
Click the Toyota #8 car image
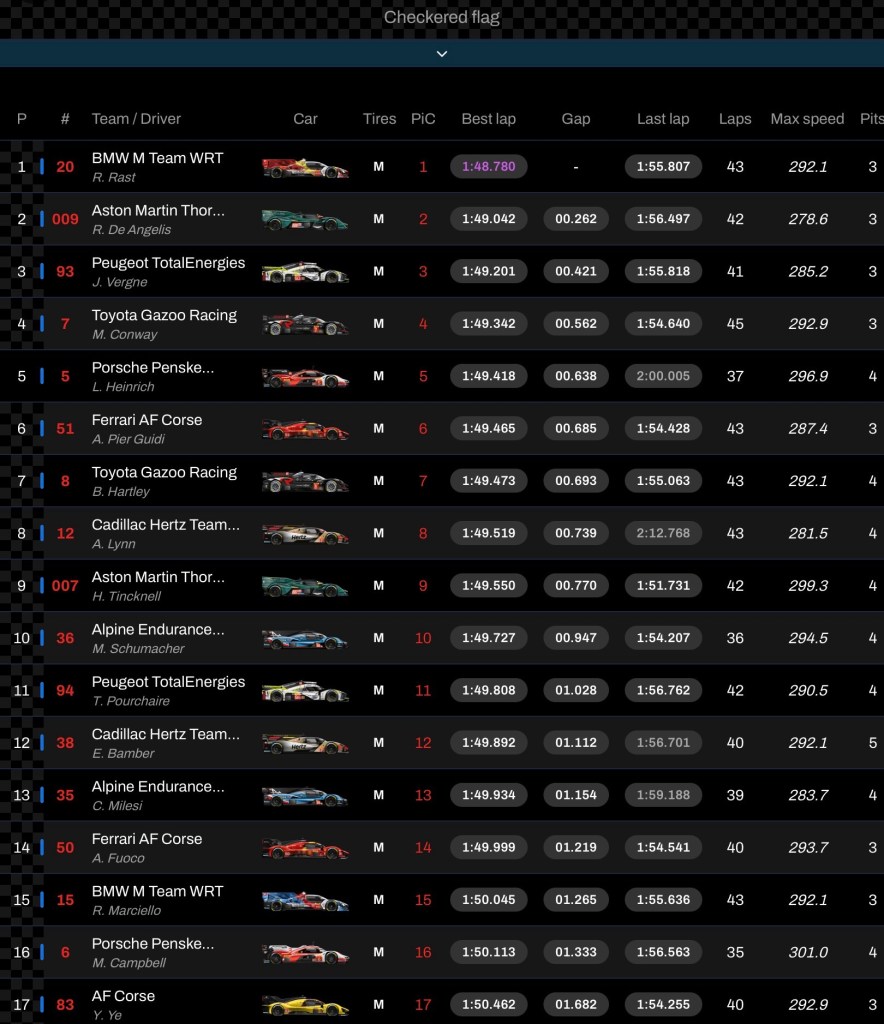pos(305,482)
